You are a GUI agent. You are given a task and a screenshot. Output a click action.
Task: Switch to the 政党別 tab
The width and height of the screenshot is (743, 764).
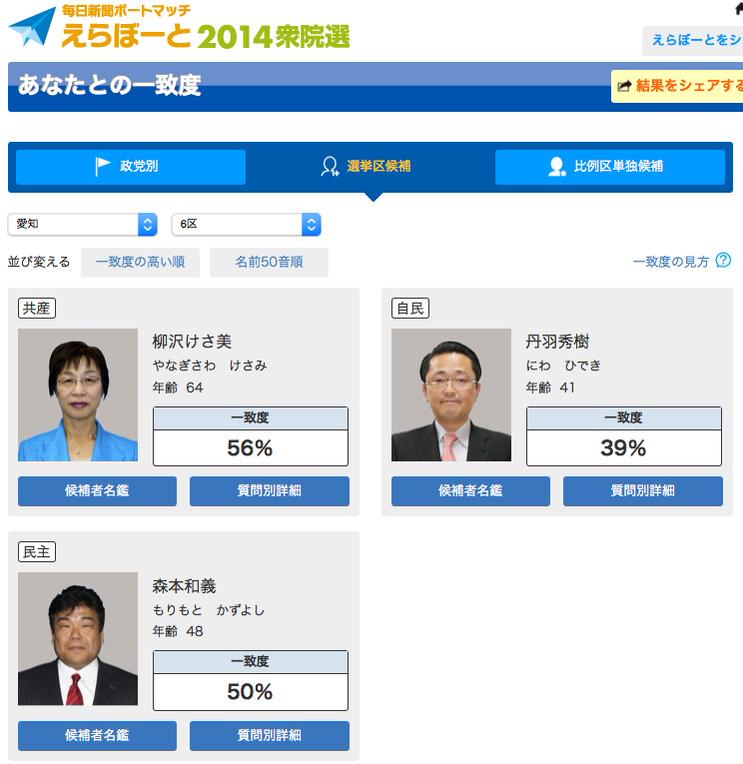coord(131,167)
